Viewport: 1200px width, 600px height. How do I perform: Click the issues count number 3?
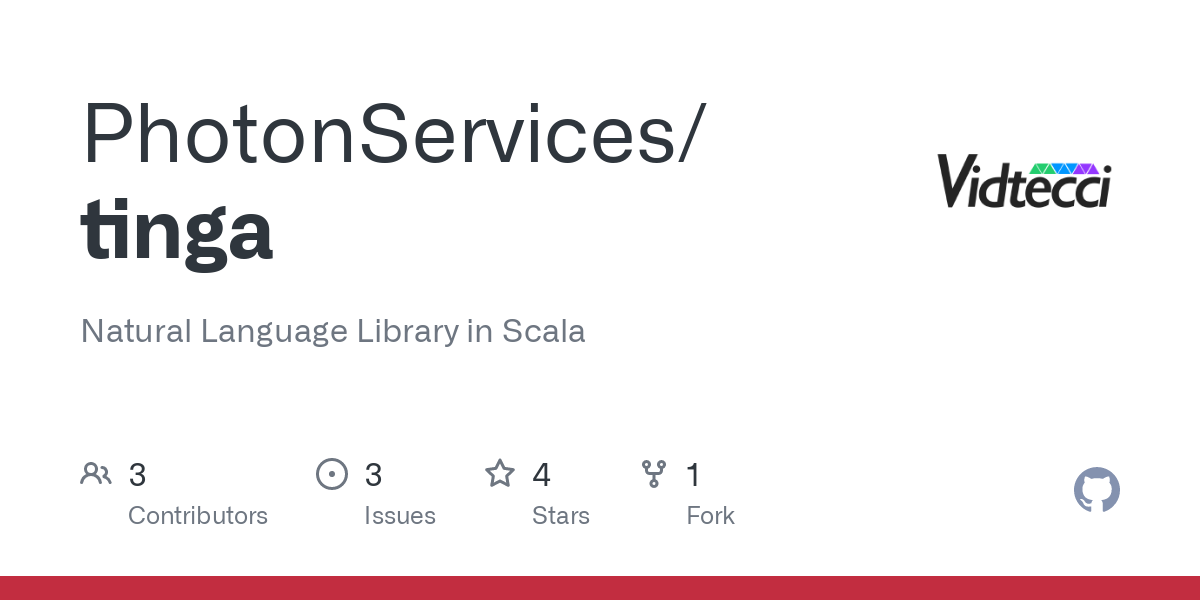point(374,475)
